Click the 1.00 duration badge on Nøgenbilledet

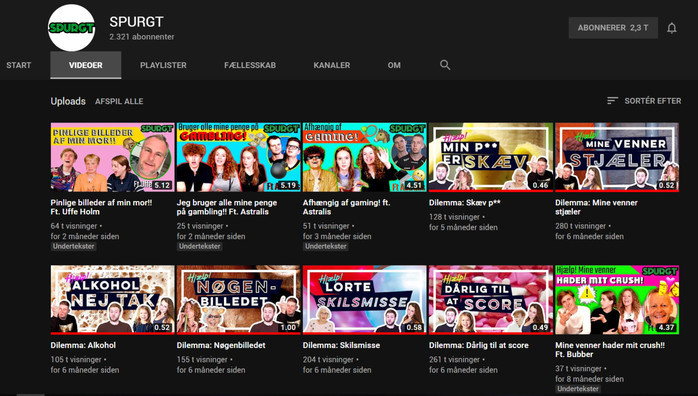(288, 327)
